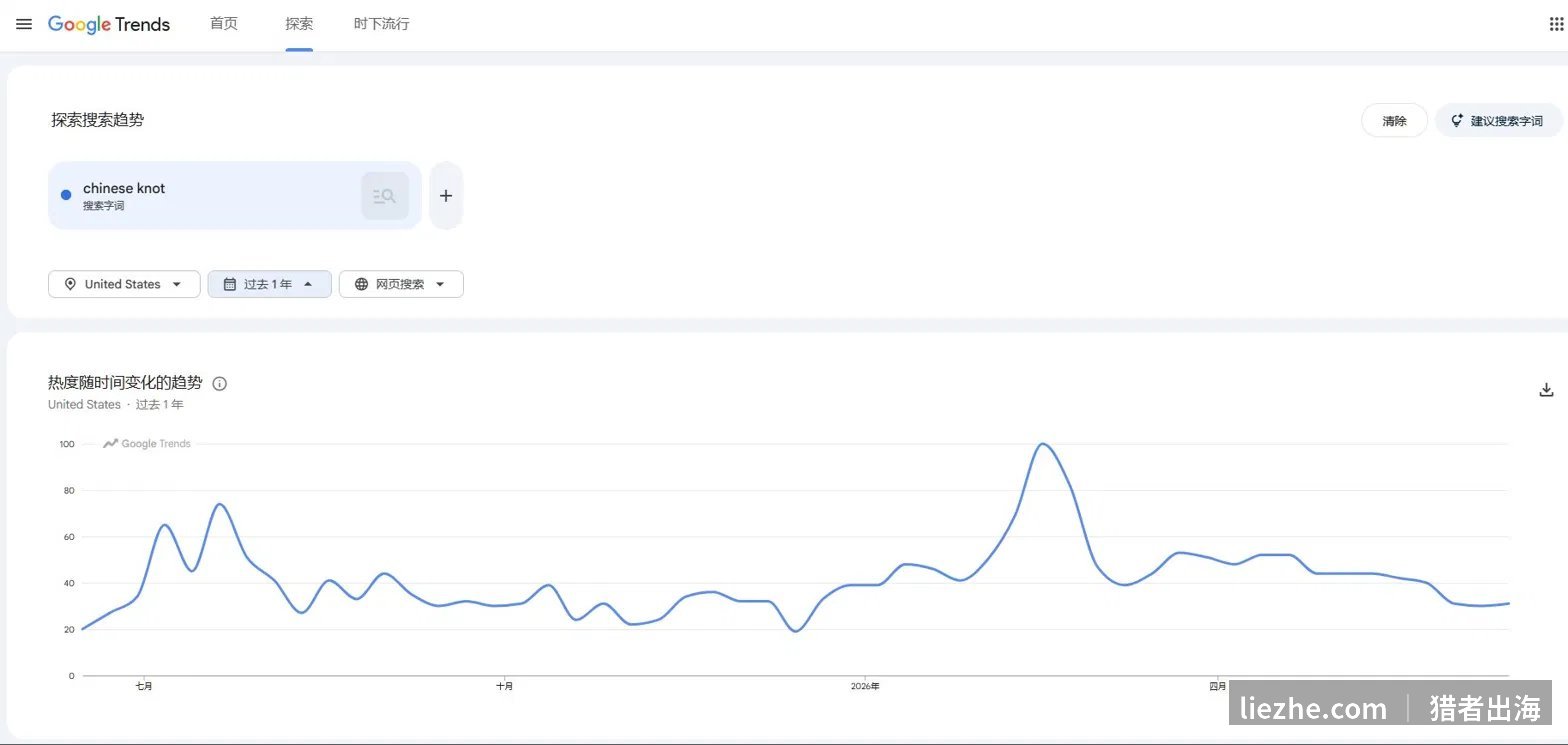This screenshot has height=745, width=1568.
Task: Go to the 首页 tab
Action: (224, 23)
